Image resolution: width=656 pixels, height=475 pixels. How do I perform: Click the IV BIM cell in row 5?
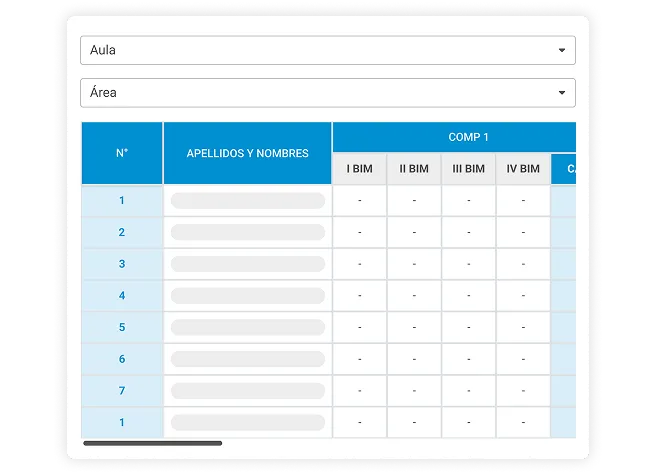tap(523, 327)
